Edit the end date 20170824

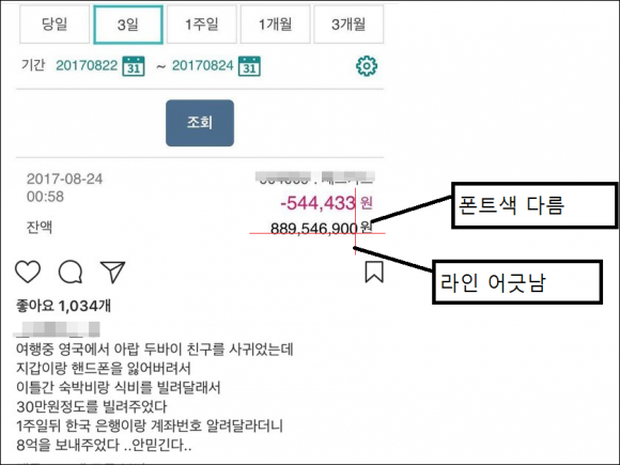tap(202, 66)
